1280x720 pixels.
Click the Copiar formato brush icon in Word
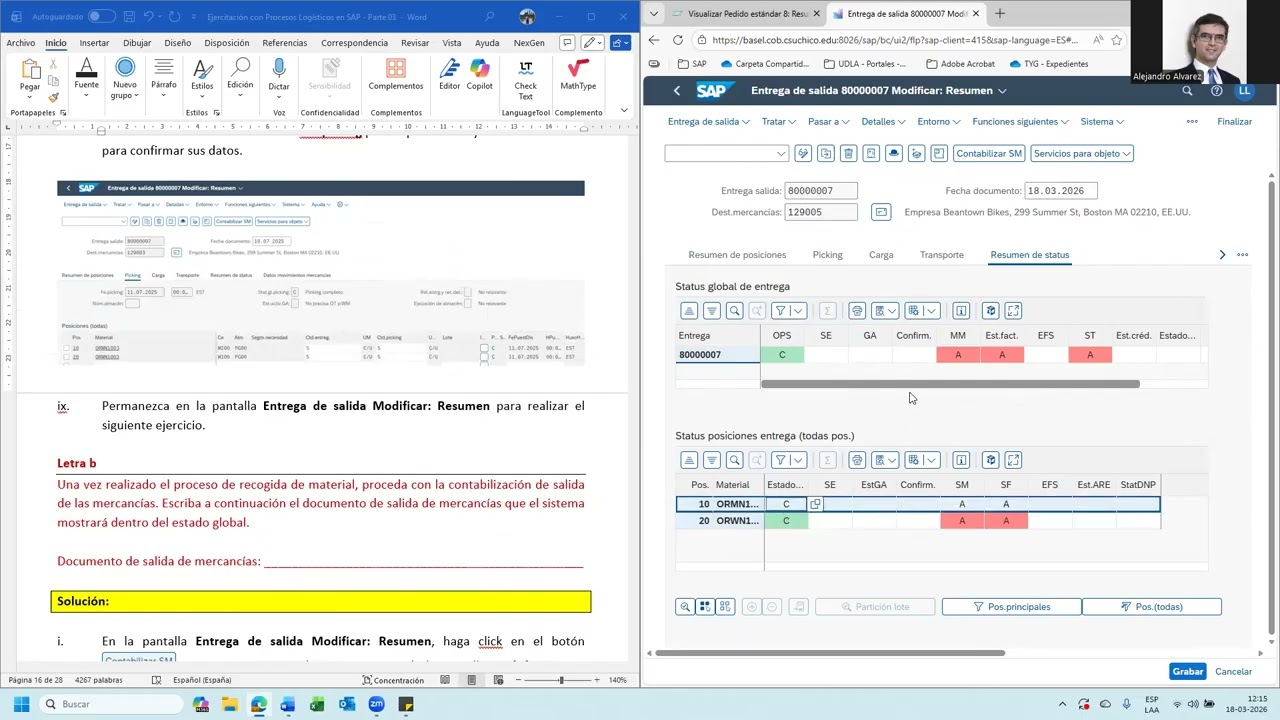(x=53, y=97)
